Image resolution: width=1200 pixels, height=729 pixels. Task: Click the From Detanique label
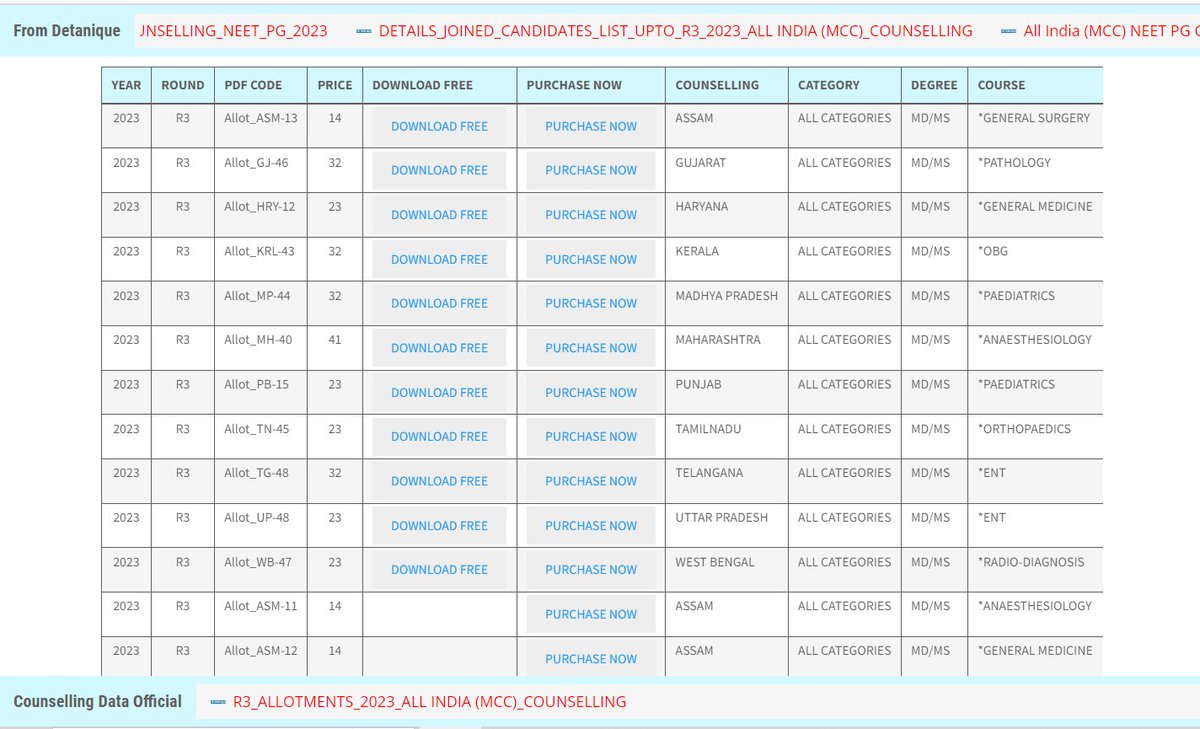(x=67, y=30)
